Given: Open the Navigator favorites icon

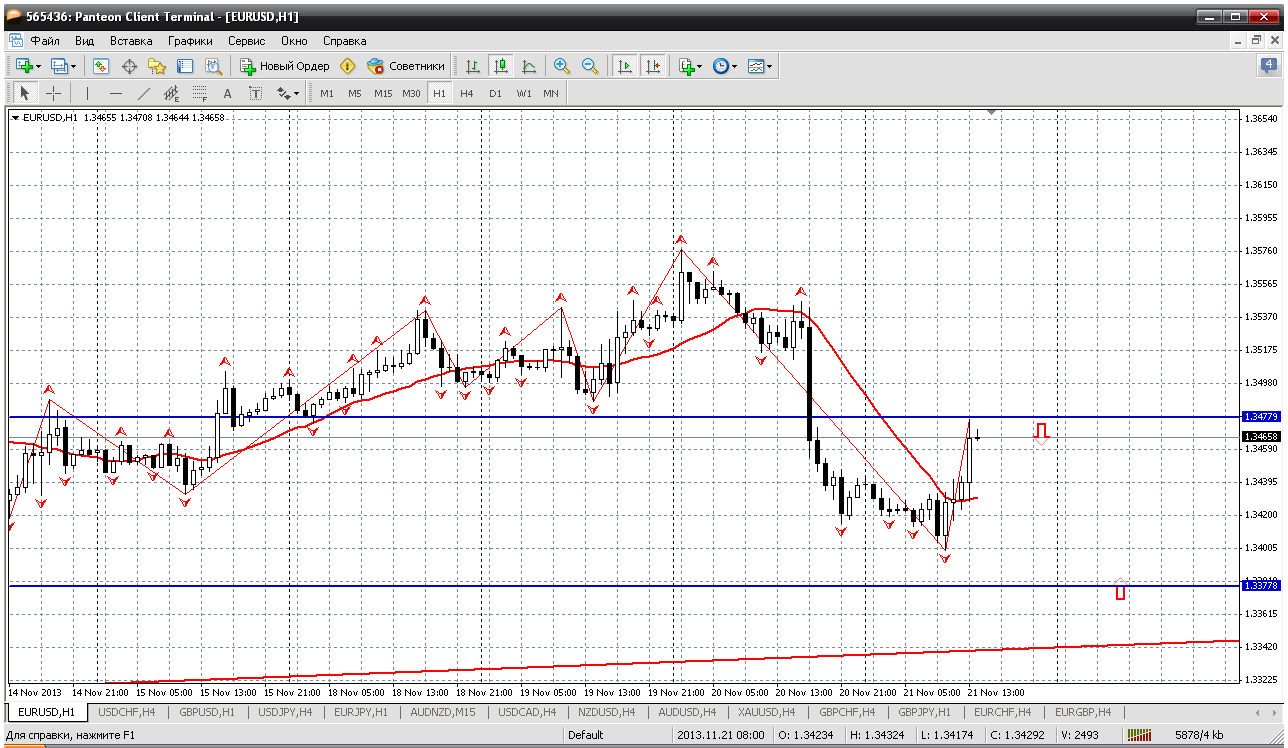Looking at the screenshot, I should (157, 66).
